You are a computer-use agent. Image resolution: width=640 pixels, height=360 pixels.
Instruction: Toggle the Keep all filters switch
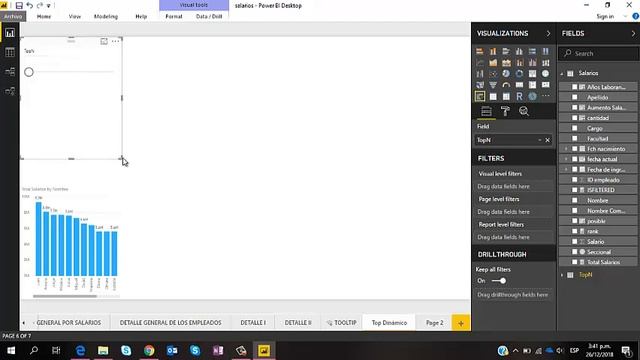[x=499, y=281]
